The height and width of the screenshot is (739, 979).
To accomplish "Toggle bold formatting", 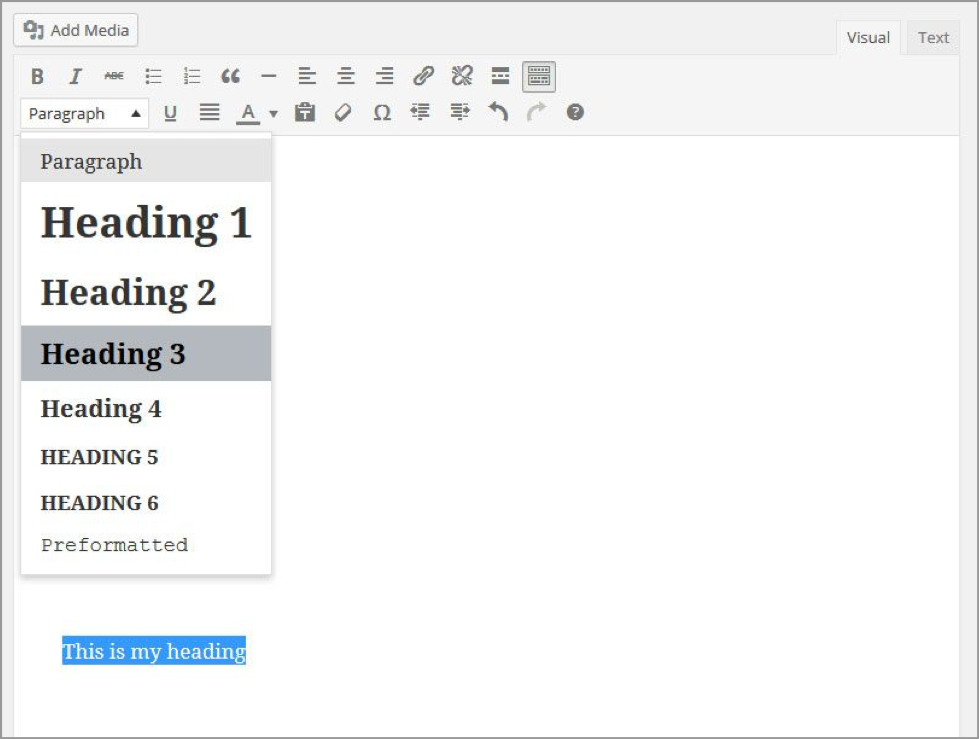I will [x=37, y=75].
